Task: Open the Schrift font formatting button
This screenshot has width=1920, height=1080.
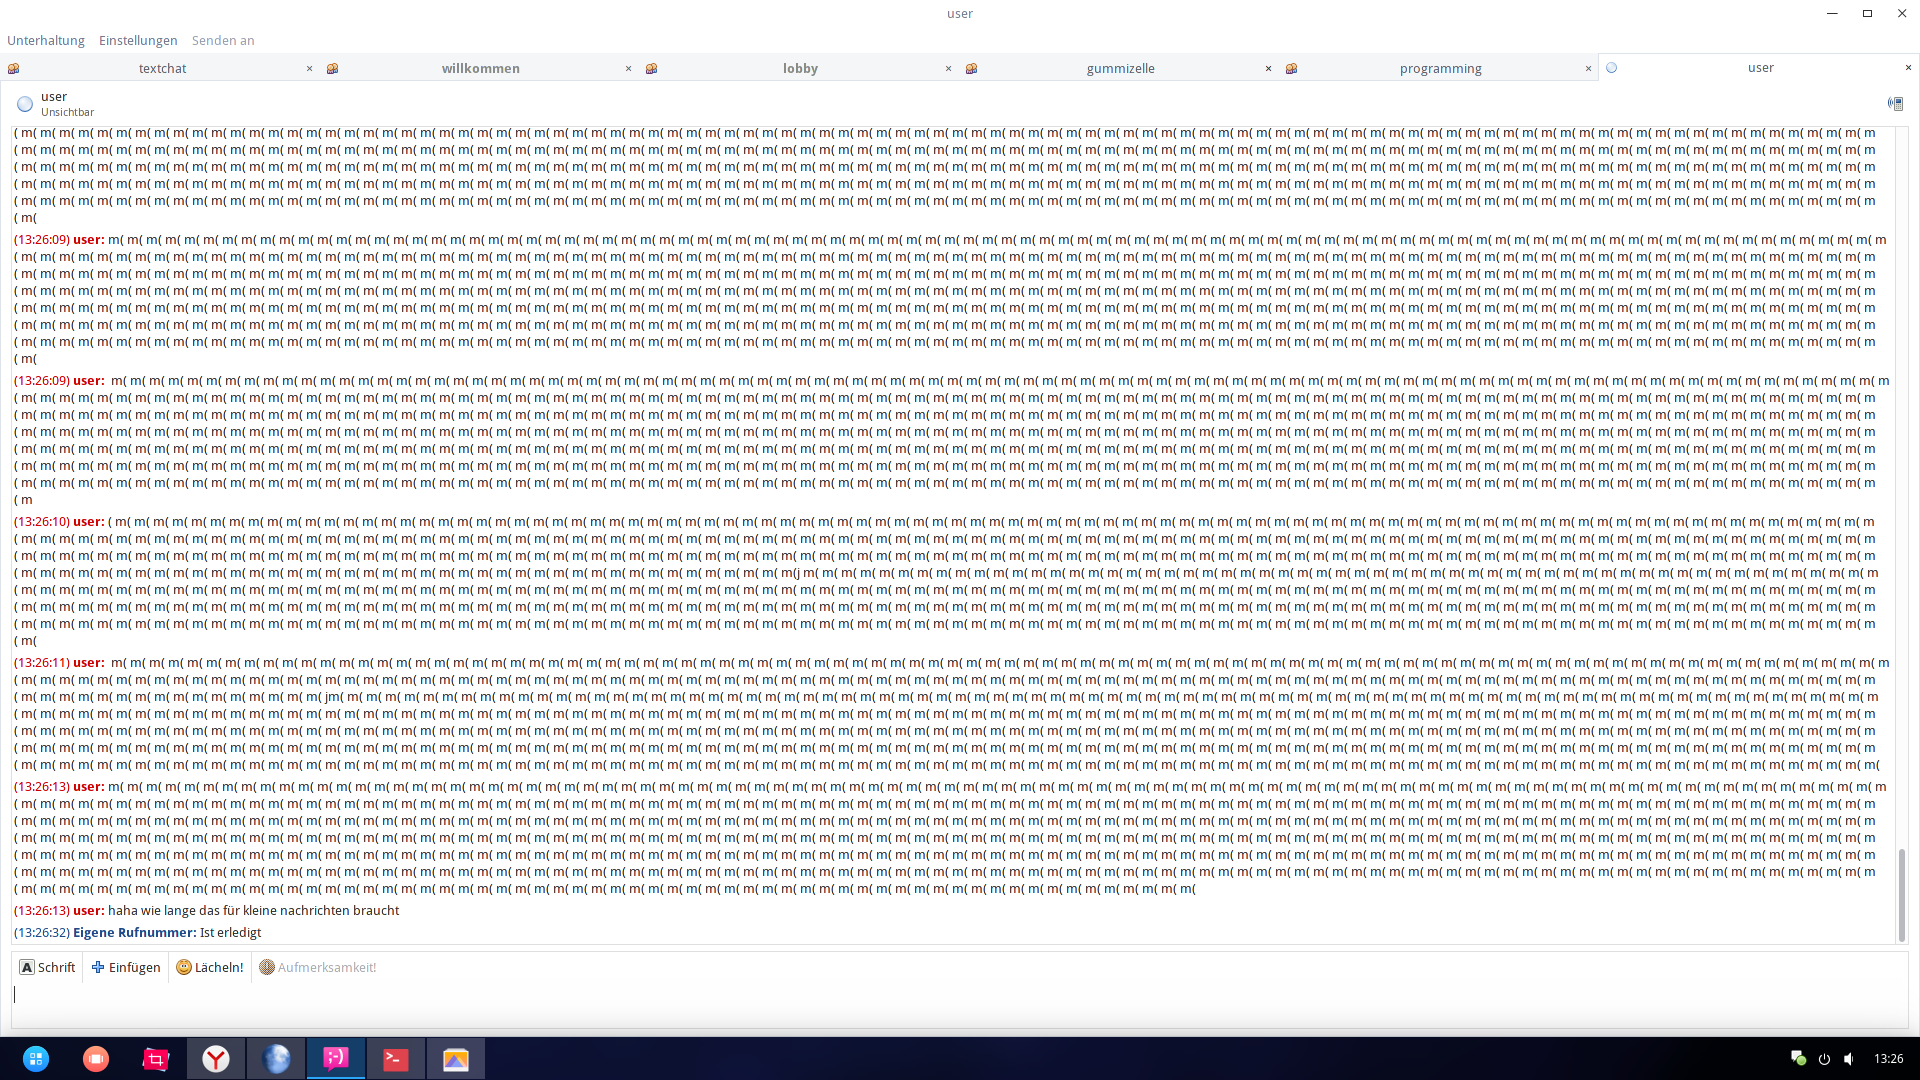Action: [x=47, y=967]
